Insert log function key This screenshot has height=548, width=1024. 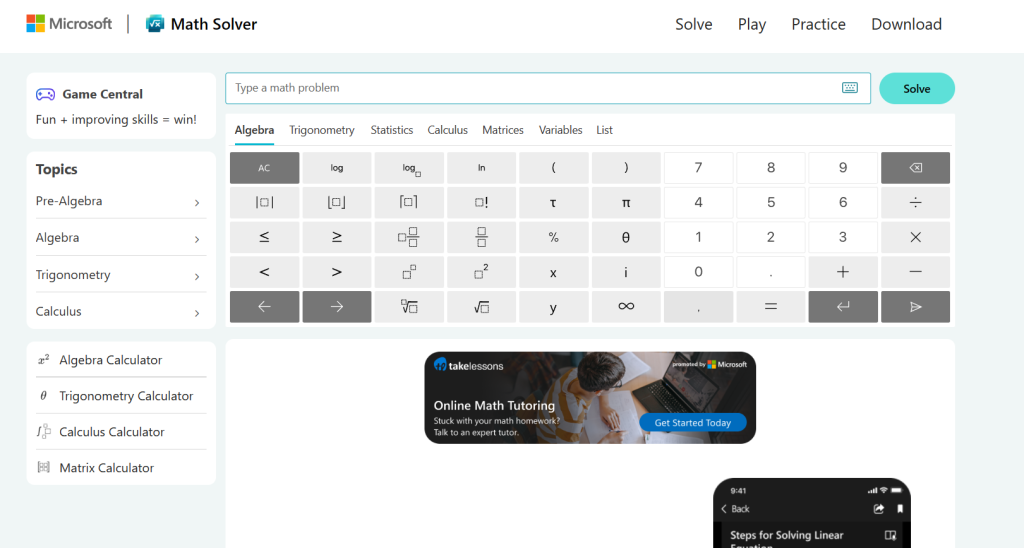337,168
